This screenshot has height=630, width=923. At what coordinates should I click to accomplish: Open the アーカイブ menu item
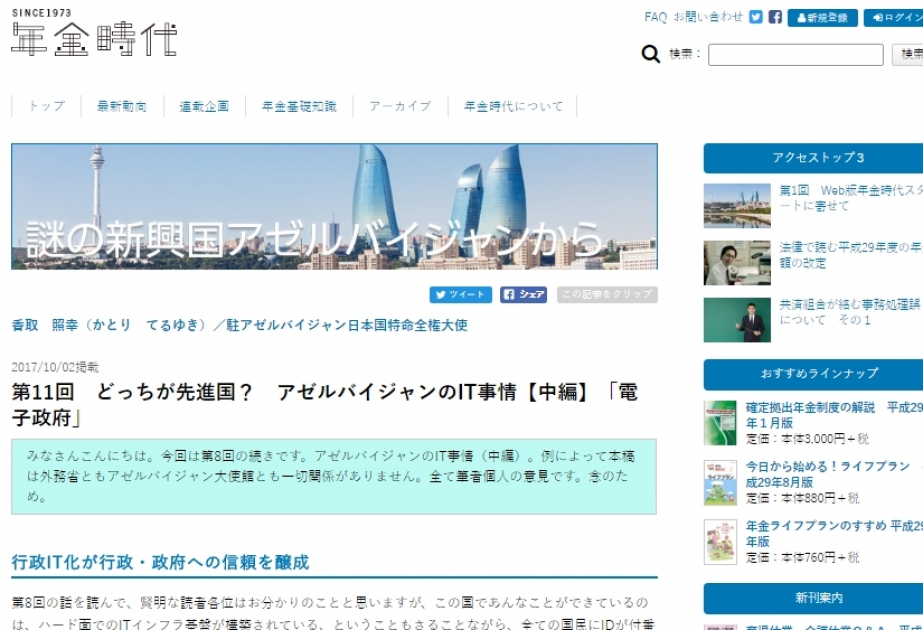click(400, 106)
